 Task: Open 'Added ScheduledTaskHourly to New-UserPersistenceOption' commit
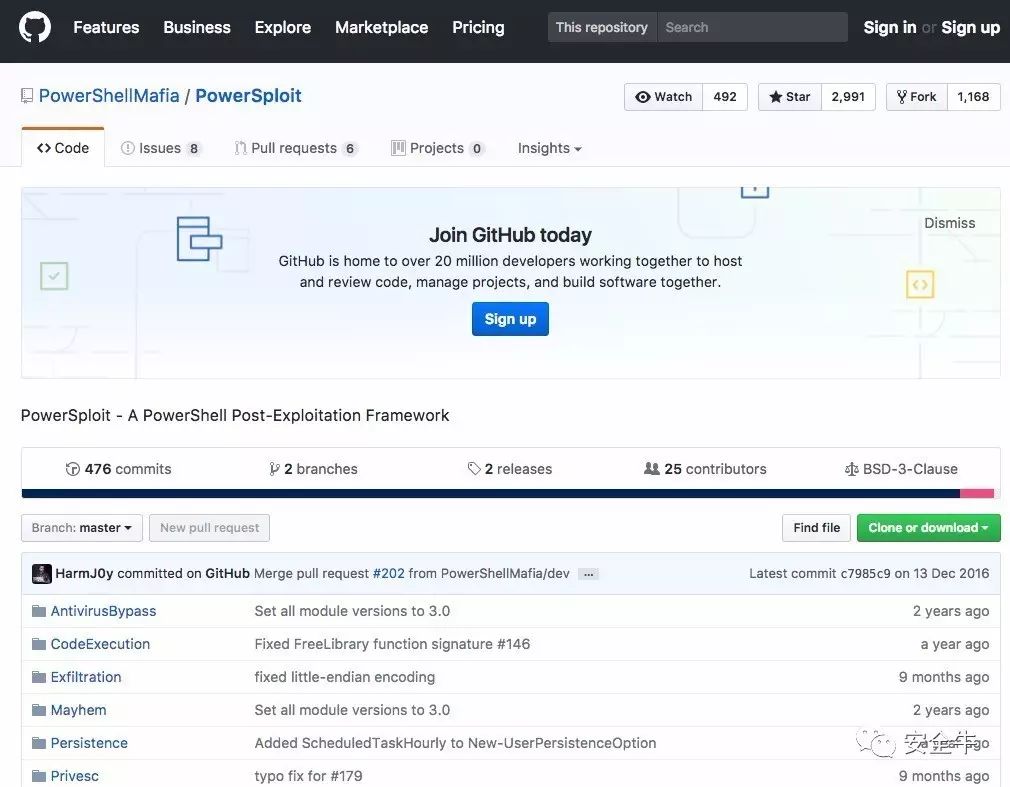point(455,743)
